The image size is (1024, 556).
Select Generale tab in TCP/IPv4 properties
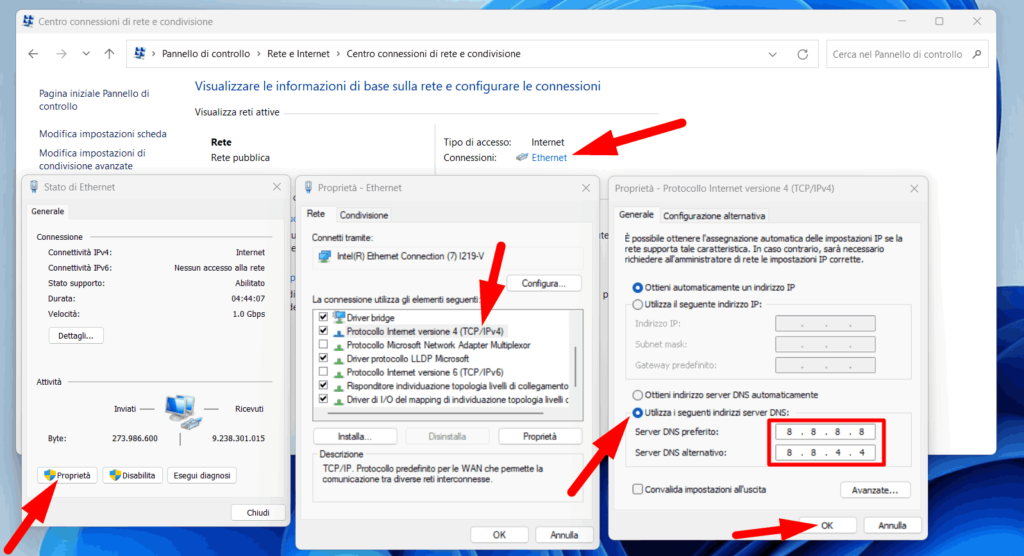636,214
